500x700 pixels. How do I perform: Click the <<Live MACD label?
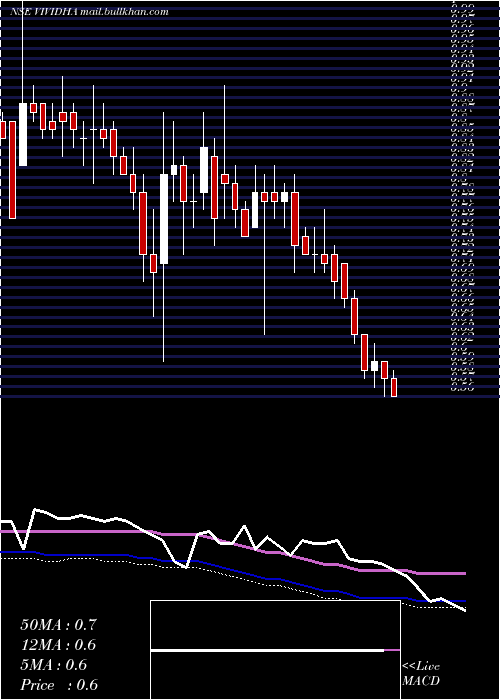pyautogui.click(x=421, y=674)
